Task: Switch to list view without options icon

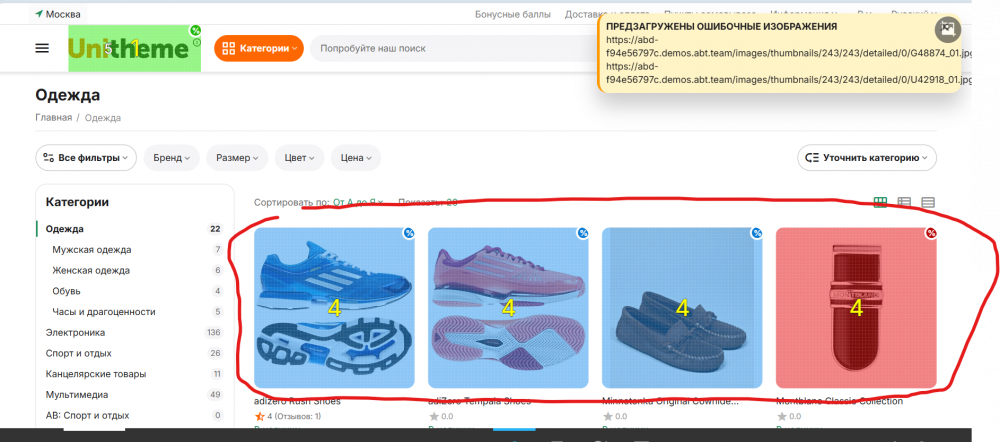Action: [904, 202]
